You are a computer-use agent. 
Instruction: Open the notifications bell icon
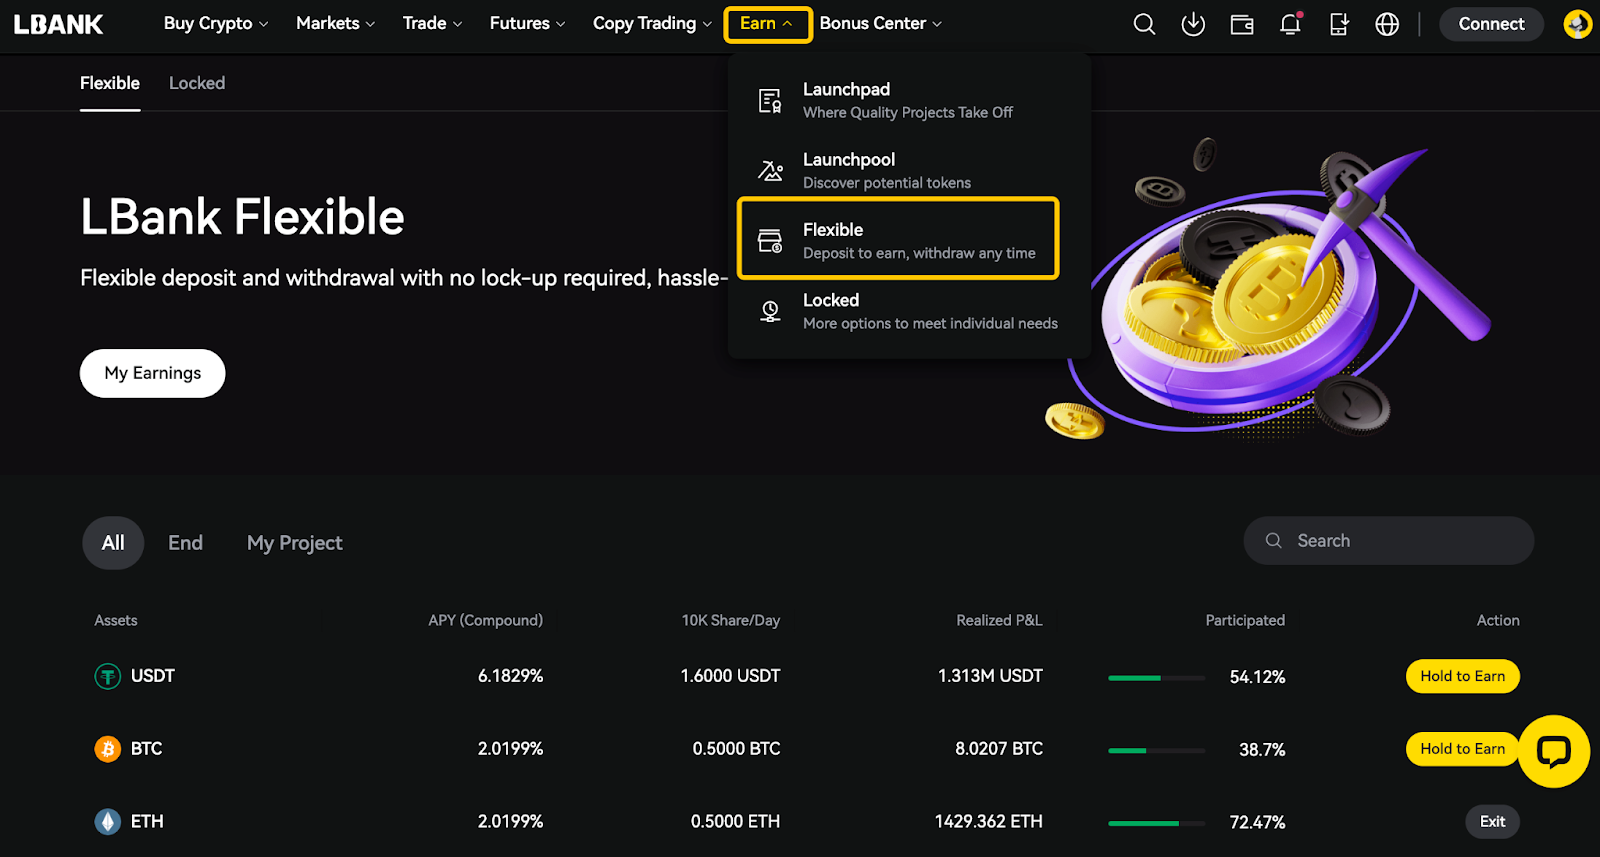[1291, 24]
